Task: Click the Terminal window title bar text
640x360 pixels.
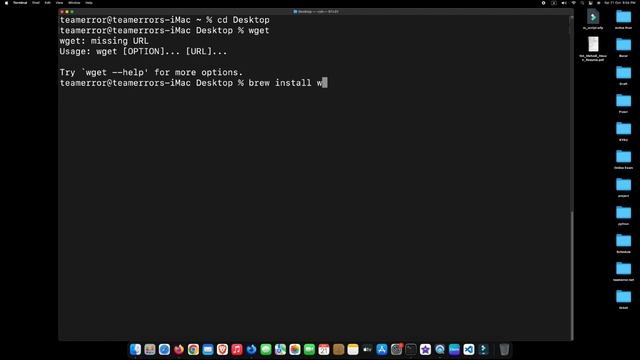Action: (x=316, y=11)
